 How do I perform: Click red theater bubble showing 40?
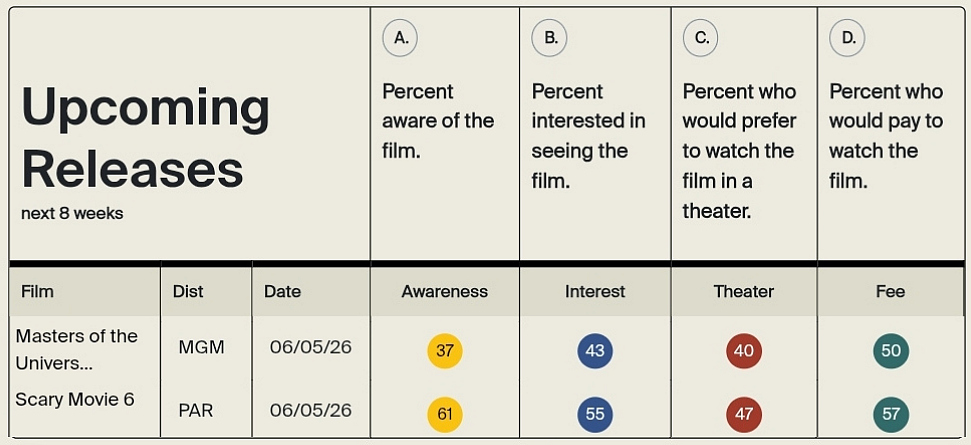(x=744, y=351)
